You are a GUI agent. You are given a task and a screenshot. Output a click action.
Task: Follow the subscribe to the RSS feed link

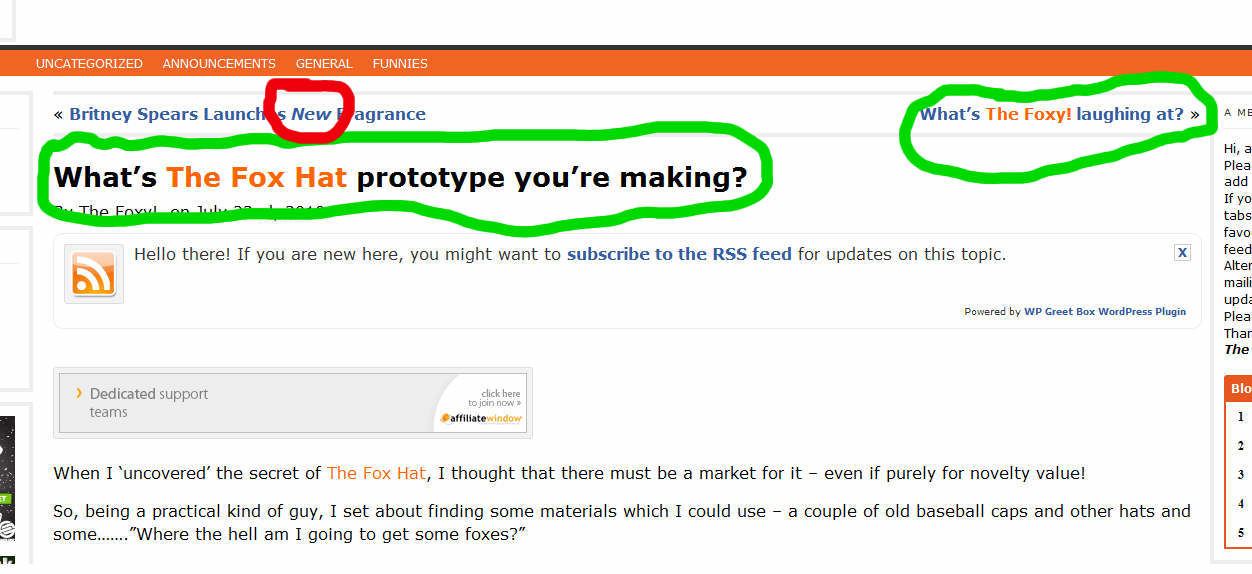679,254
